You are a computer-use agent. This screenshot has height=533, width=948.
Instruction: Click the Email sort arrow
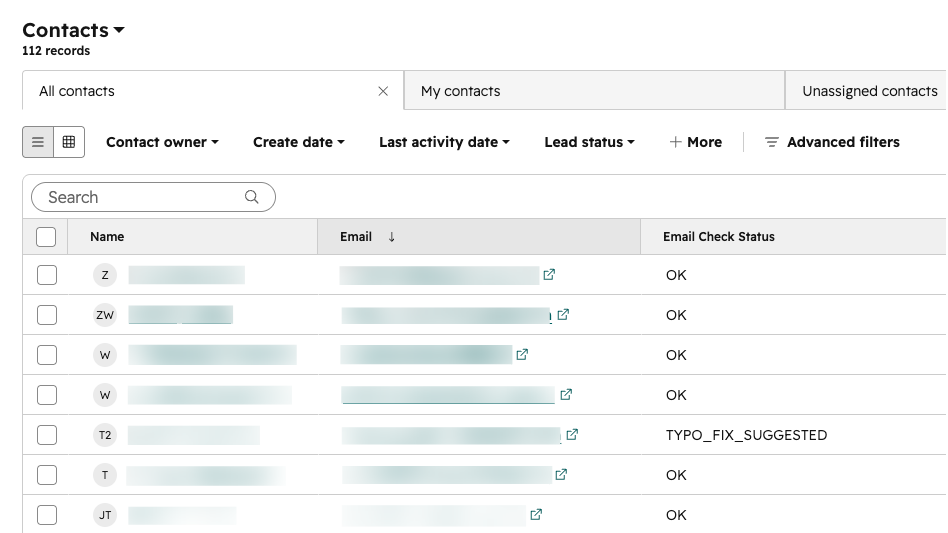[x=391, y=237]
